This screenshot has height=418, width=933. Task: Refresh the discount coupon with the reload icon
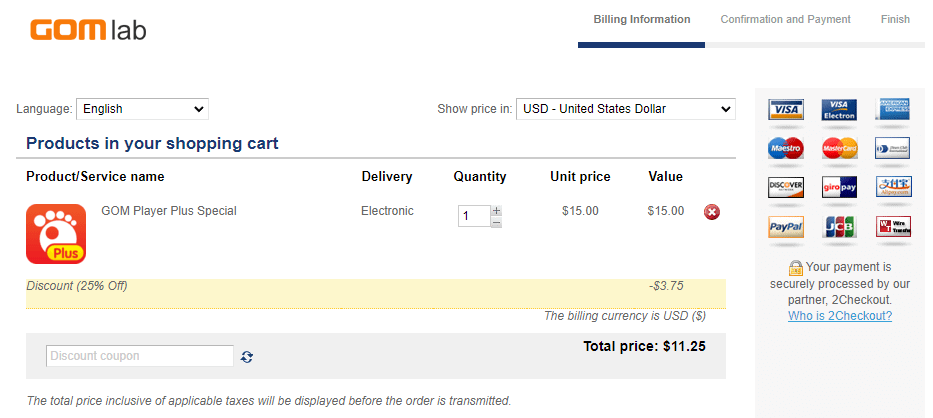pyautogui.click(x=247, y=357)
